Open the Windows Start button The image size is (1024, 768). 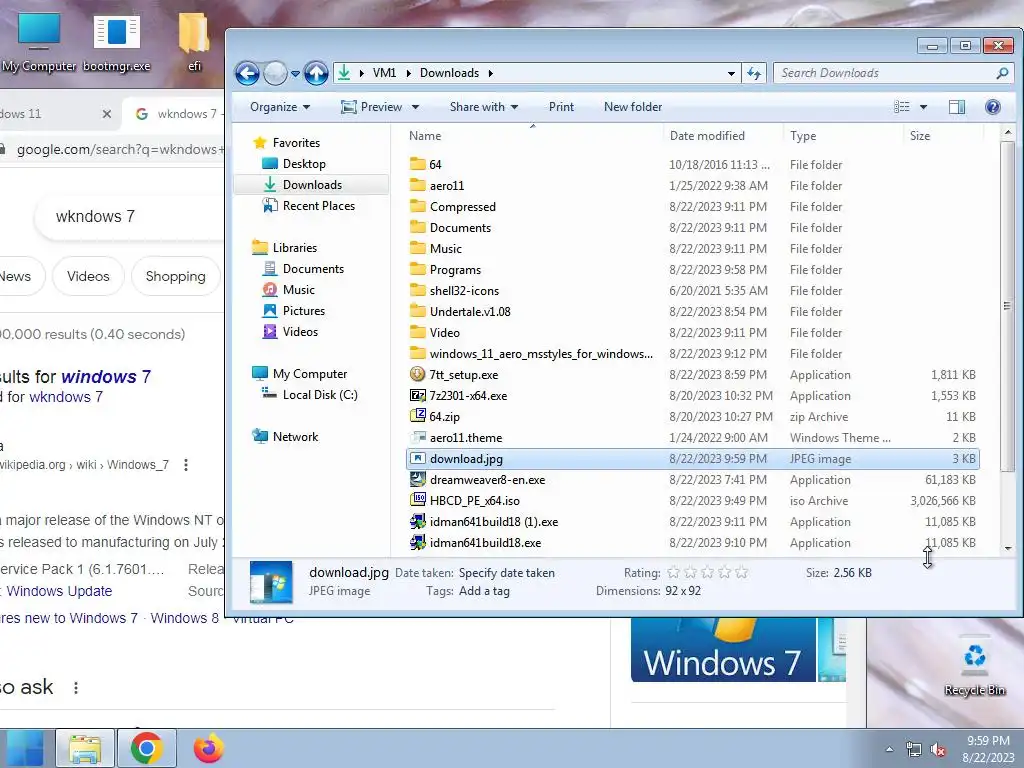pos(25,748)
